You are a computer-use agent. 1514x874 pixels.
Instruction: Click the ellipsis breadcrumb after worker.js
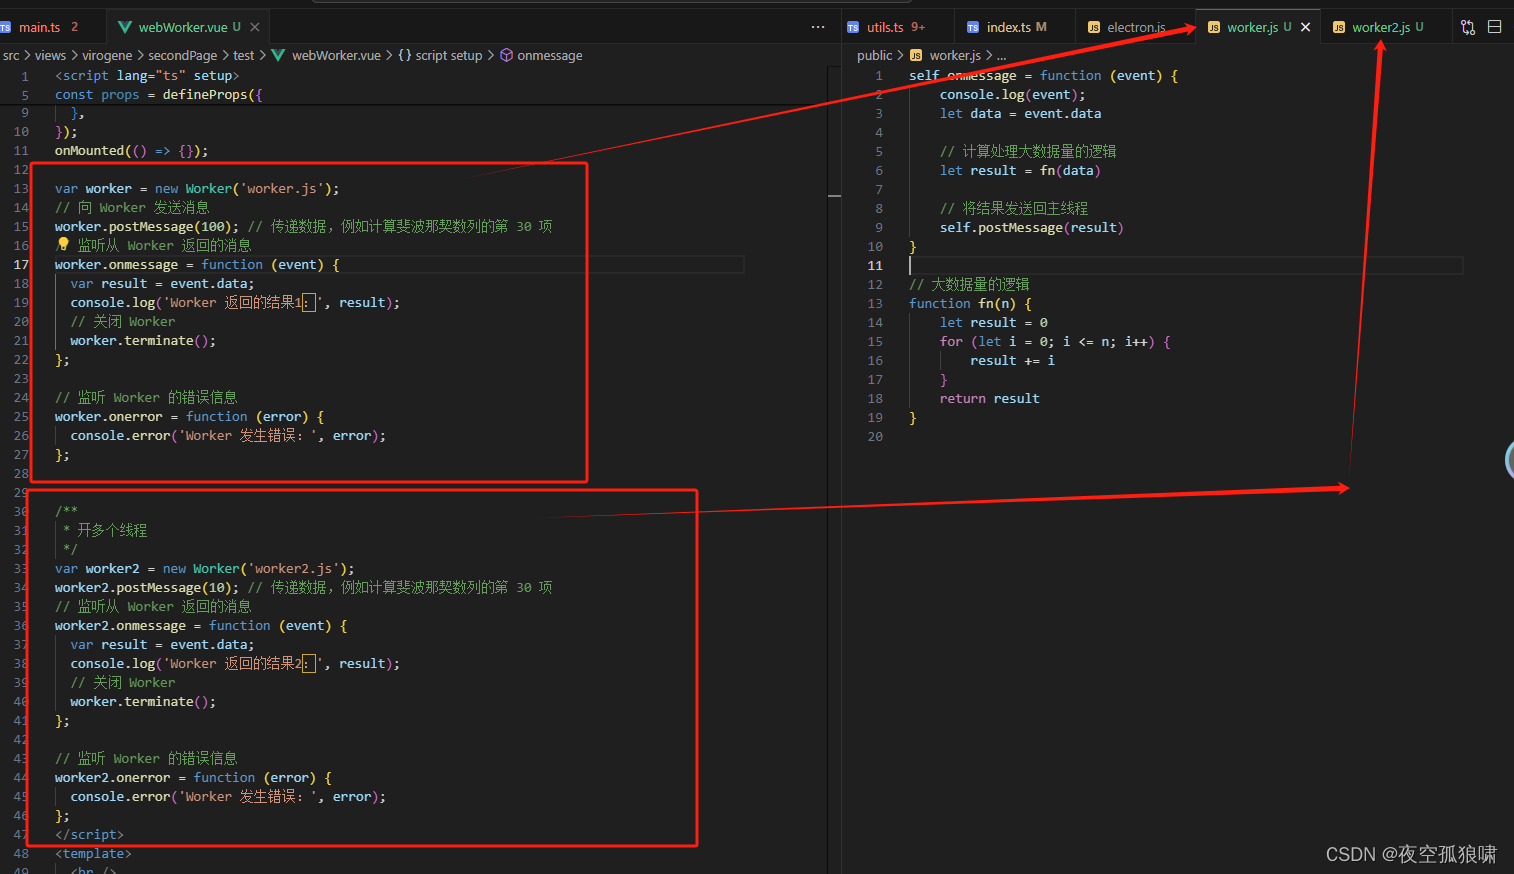coord(1001,55)
